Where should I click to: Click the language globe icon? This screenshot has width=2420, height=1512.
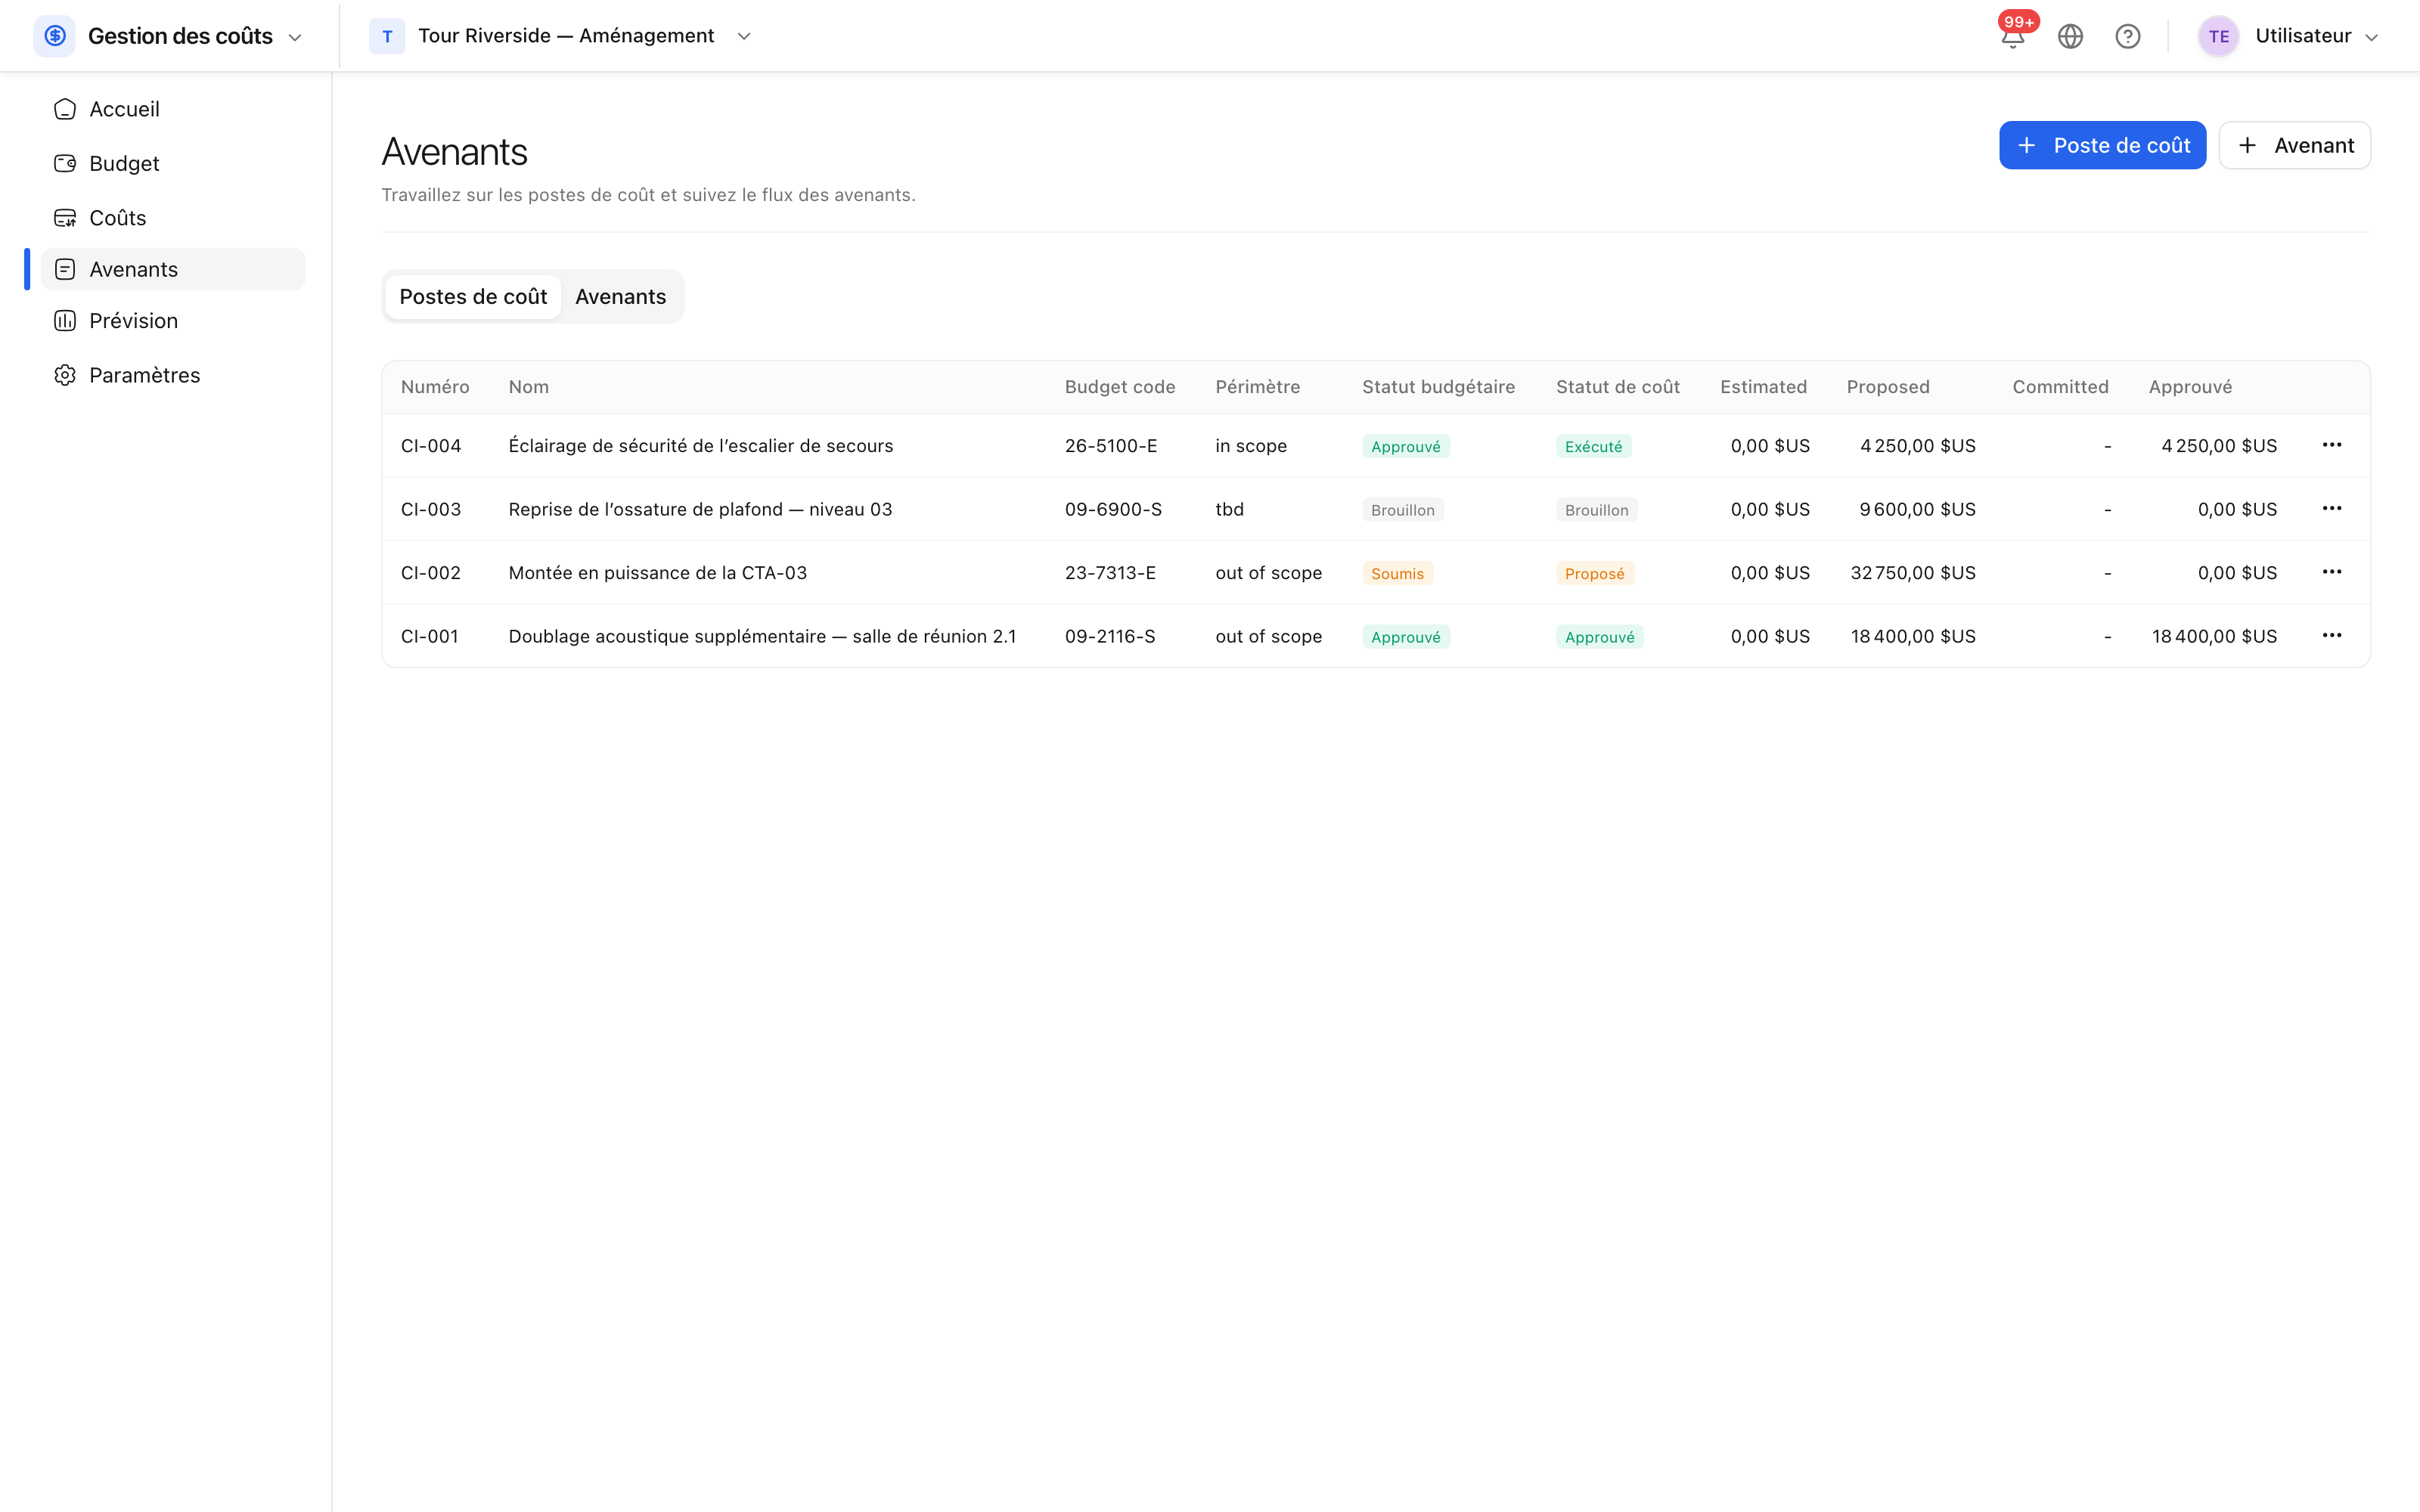[x=2070, y=36]
